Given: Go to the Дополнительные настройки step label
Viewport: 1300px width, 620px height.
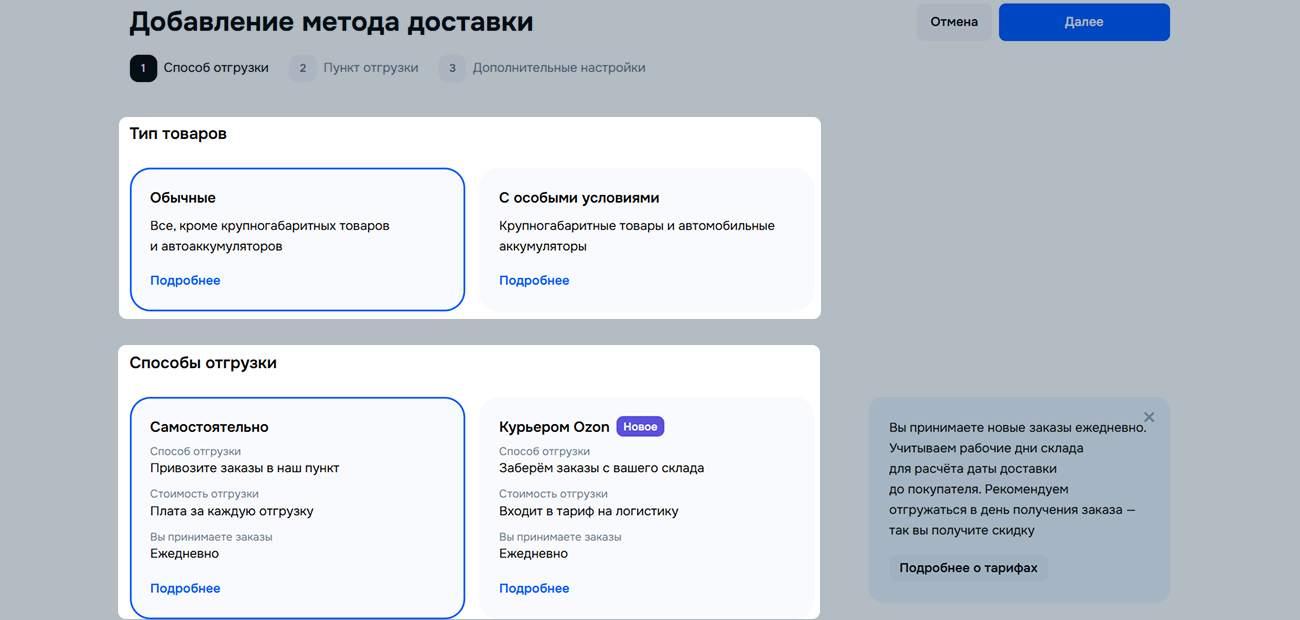Looking at the screenshot, I should 559,68.
